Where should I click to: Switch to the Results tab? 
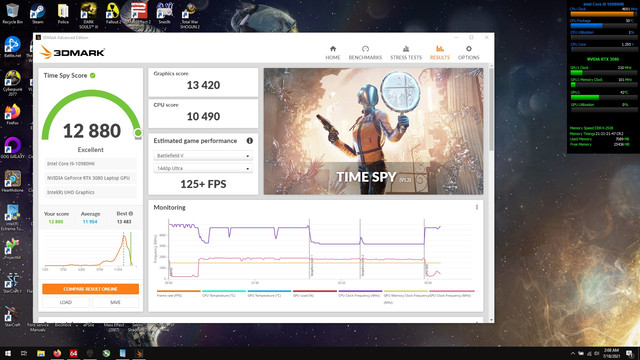(x=440, y=53)
